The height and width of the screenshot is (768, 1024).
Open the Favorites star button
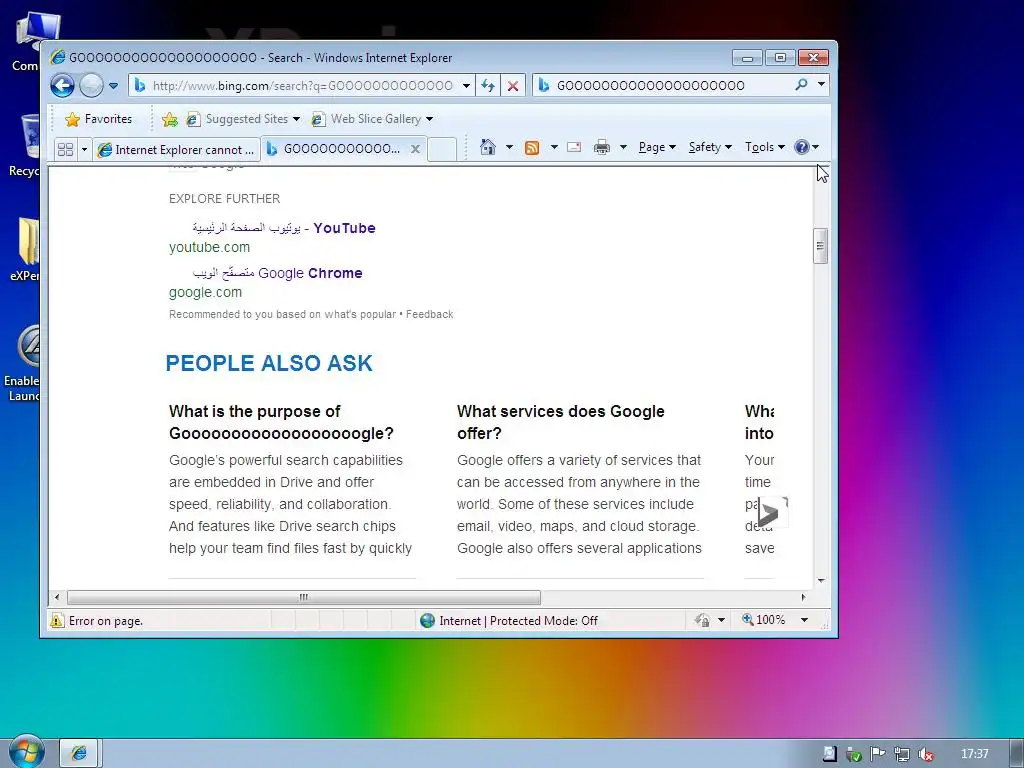(x=99, y=119)
